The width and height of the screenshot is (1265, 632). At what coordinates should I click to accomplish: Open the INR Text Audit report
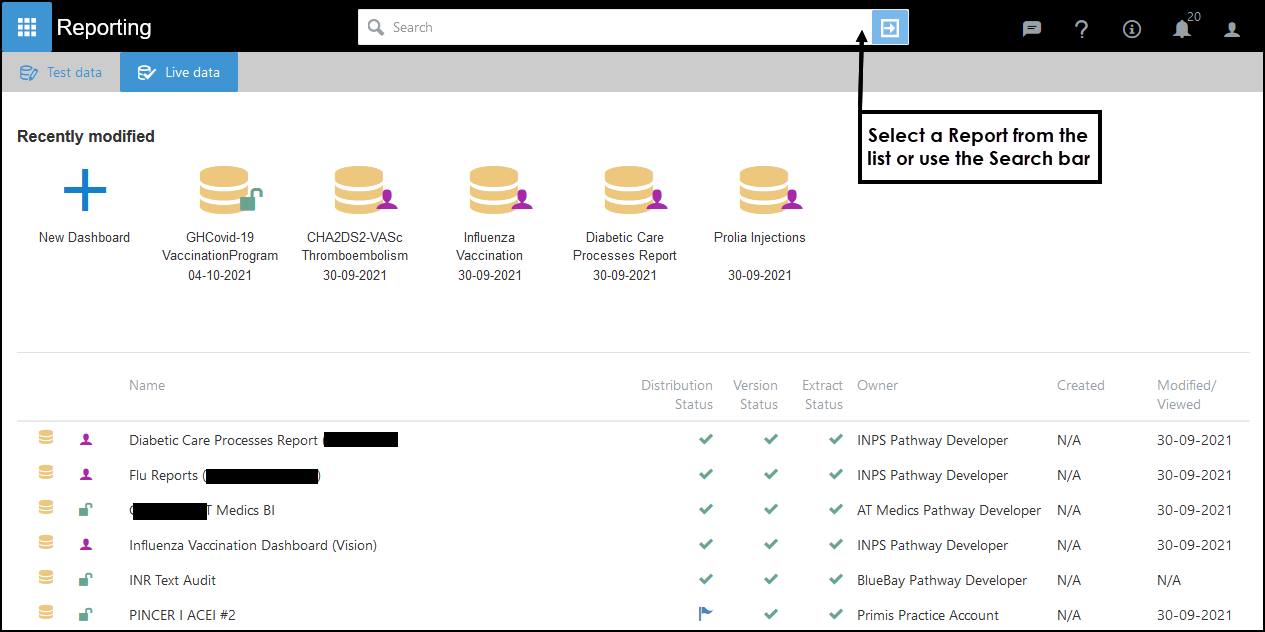tap(172, 580)
